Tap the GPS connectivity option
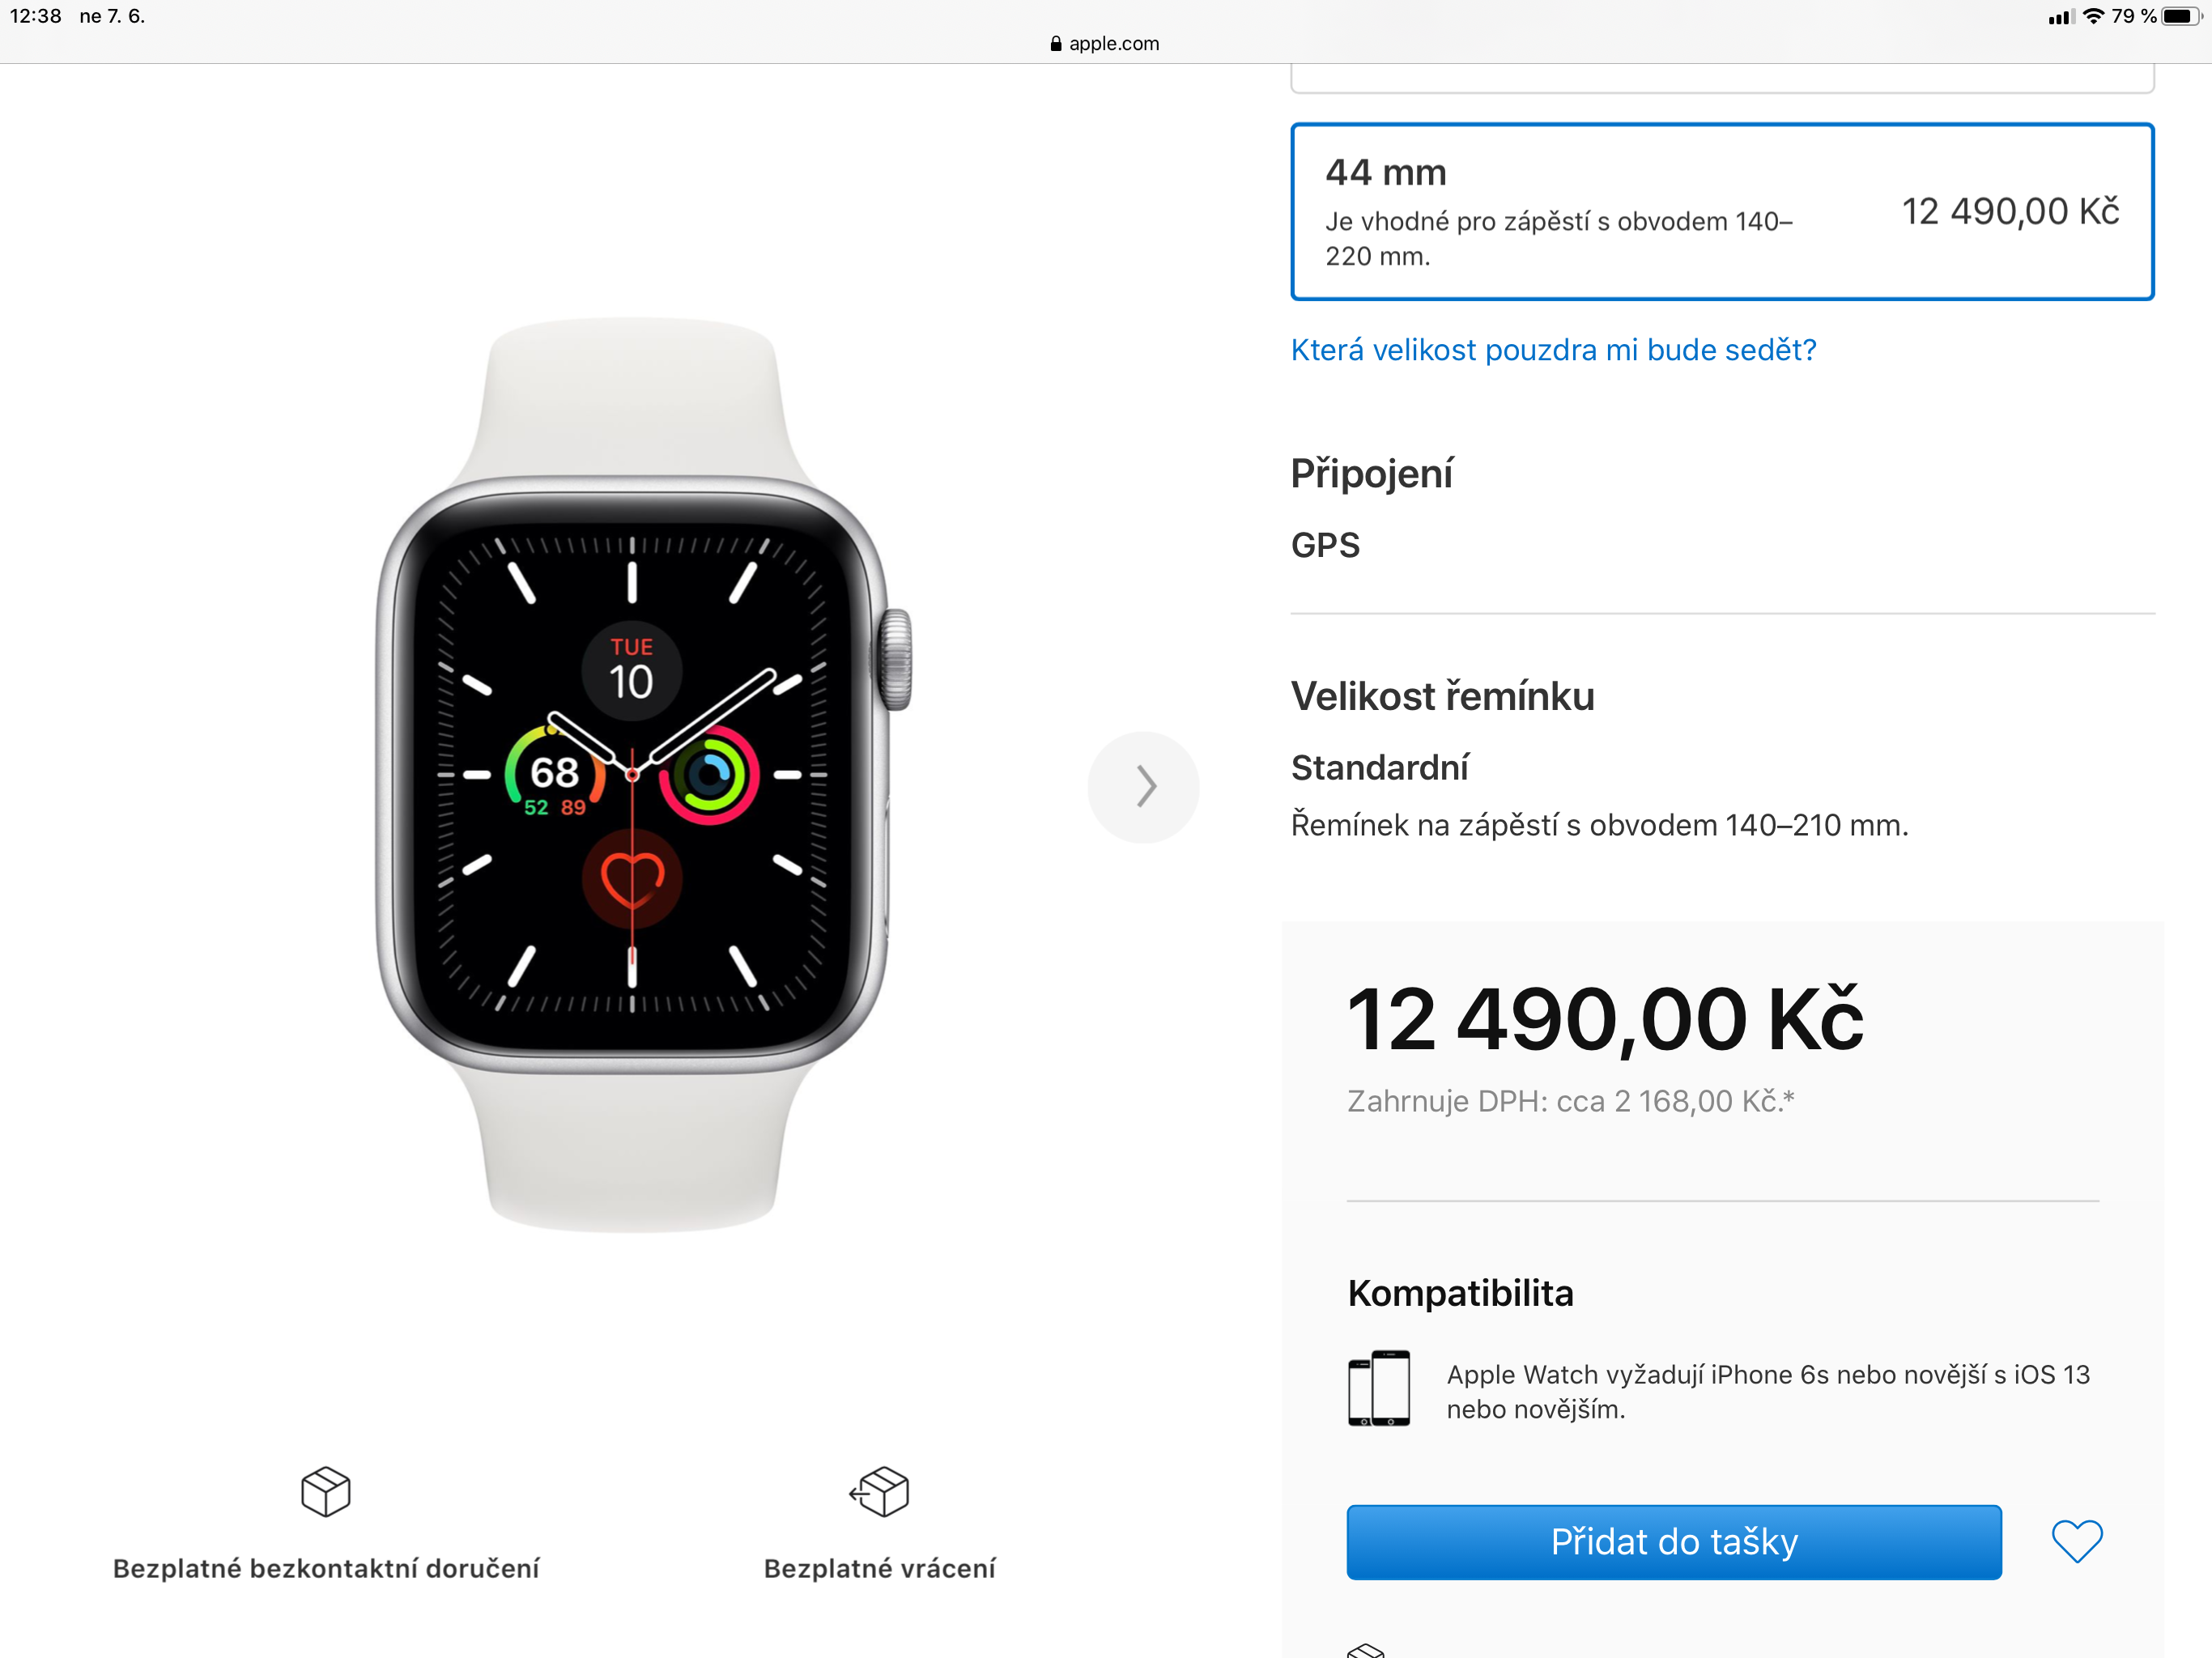This screenshot has width=2212, height=1658. pos(1325,545)
